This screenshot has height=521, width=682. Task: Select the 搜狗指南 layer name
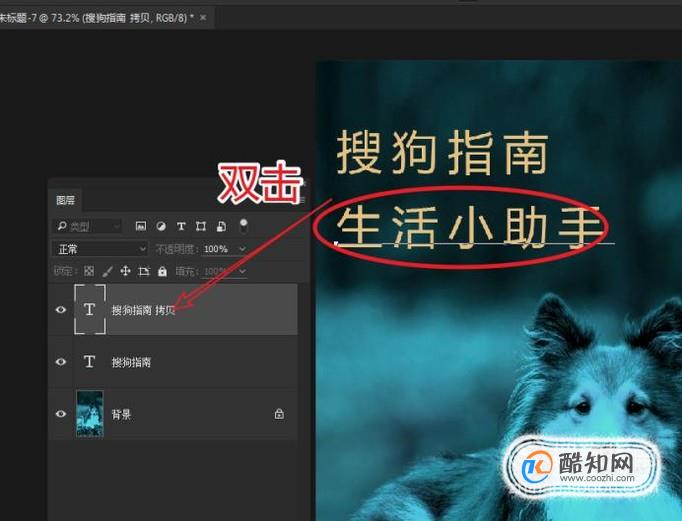click(x=131, y=362)
